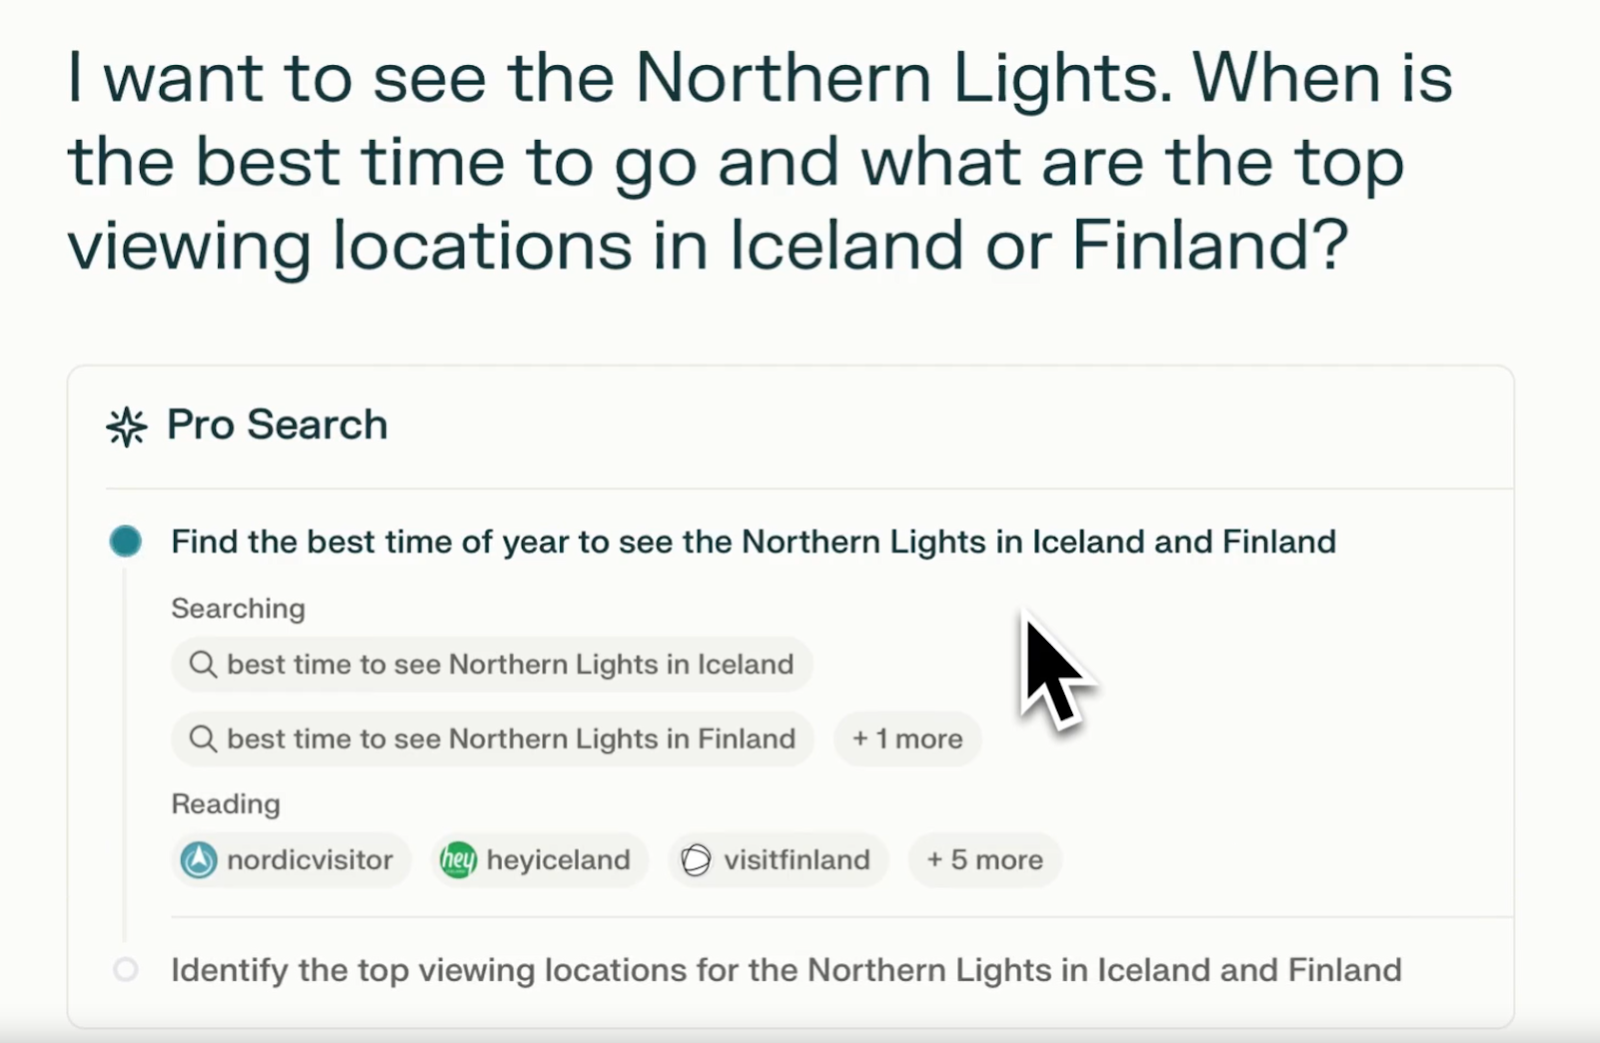Click the empty circle next to the locations step
This screenshot has width=1600, height=1043.
pos(124,969)
